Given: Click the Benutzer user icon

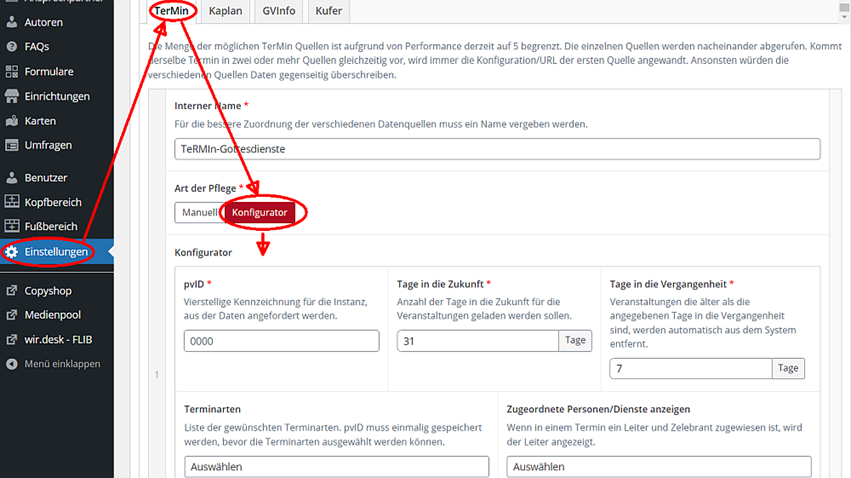Looking at the screenshot, I should [12, 177].
